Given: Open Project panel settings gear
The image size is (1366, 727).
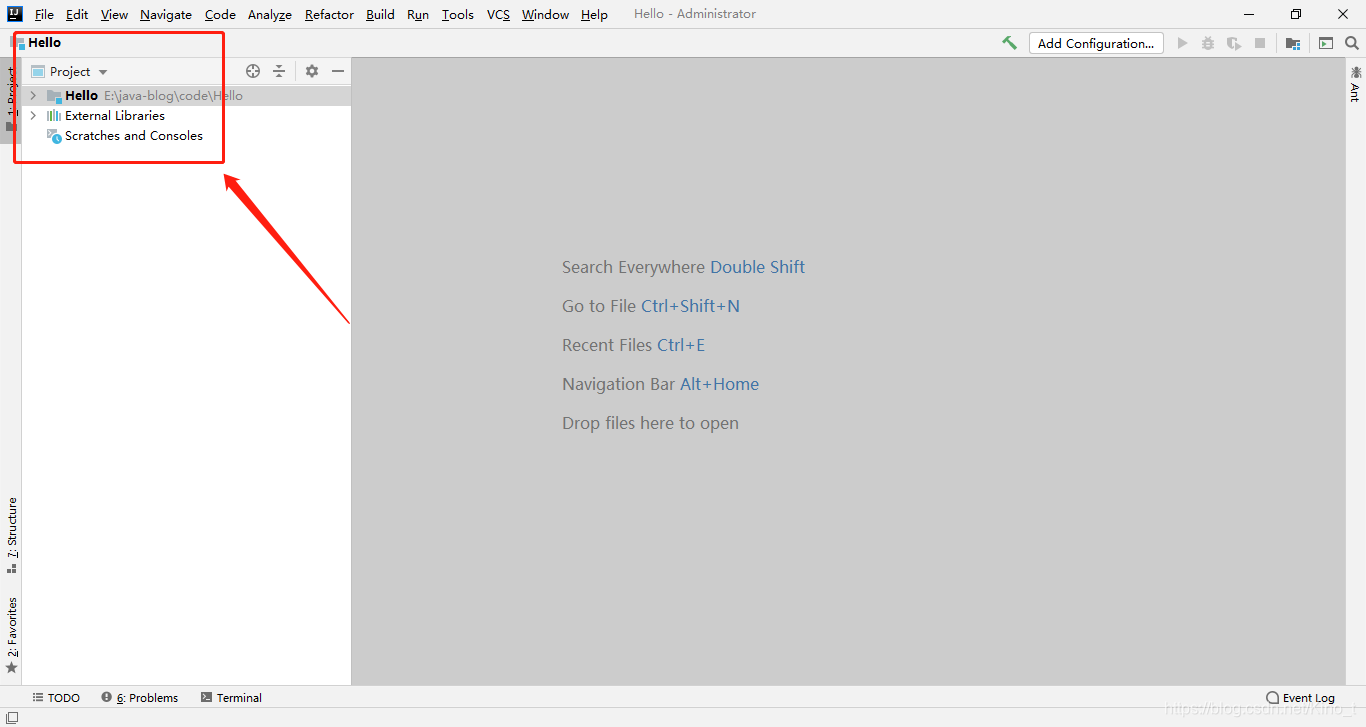Looking at the screenshot, I should click(x=312, y=71).
